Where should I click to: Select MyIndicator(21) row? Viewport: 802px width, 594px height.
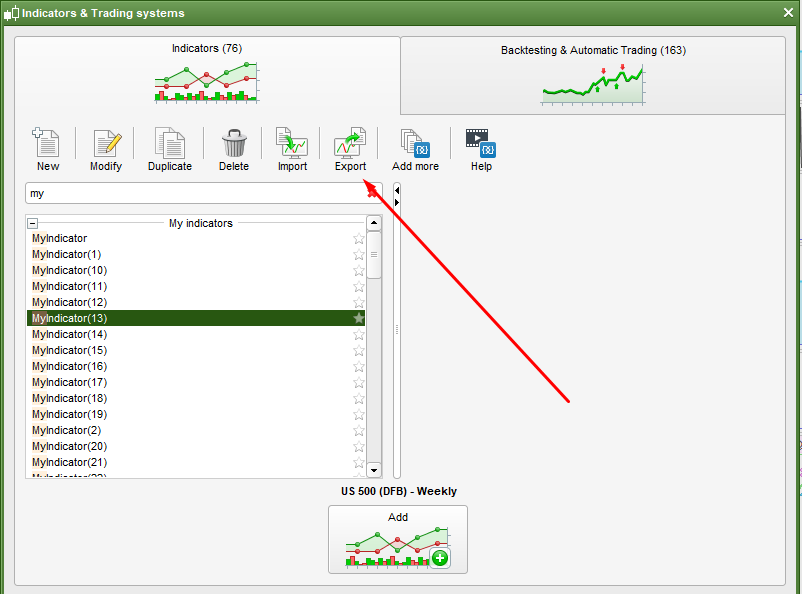[x=196, y=463]
